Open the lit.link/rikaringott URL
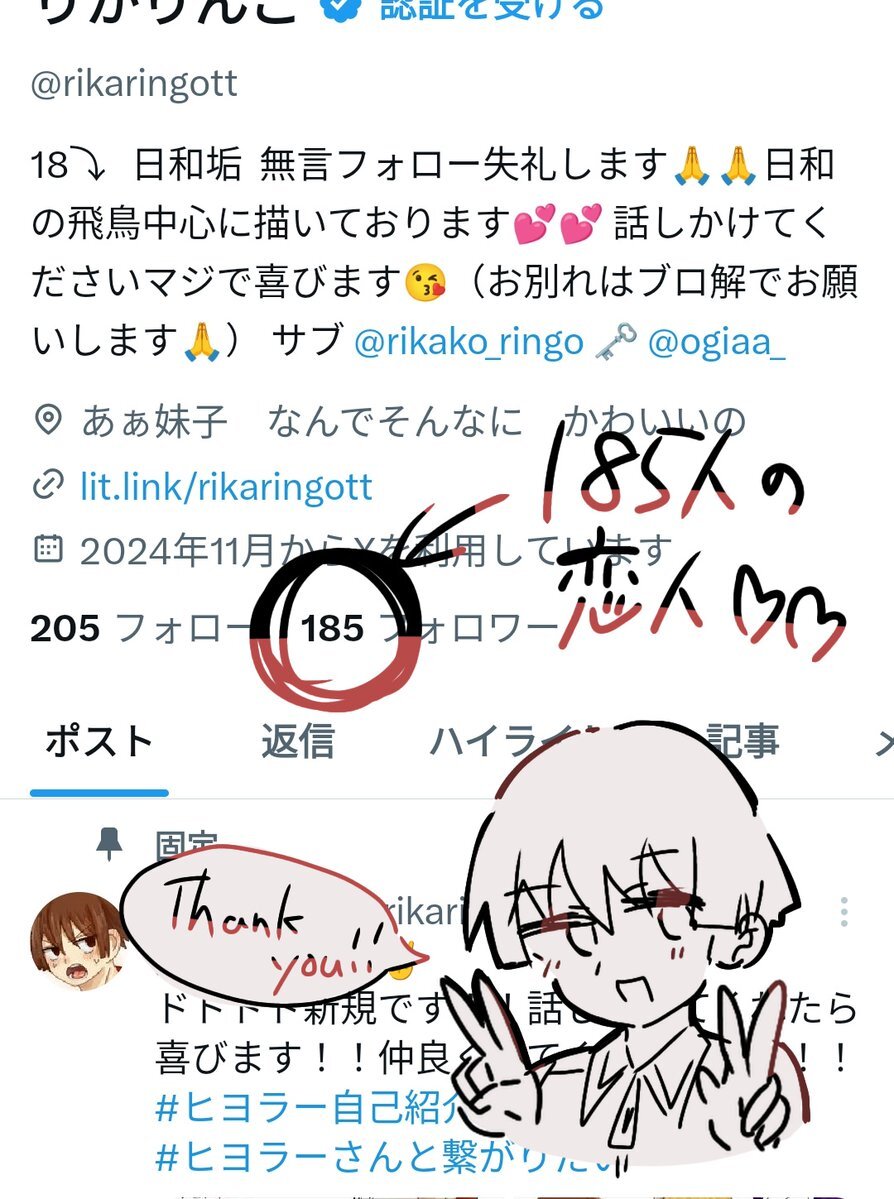This screenshot has height=1199, width=894. click(x=226, y=487)
